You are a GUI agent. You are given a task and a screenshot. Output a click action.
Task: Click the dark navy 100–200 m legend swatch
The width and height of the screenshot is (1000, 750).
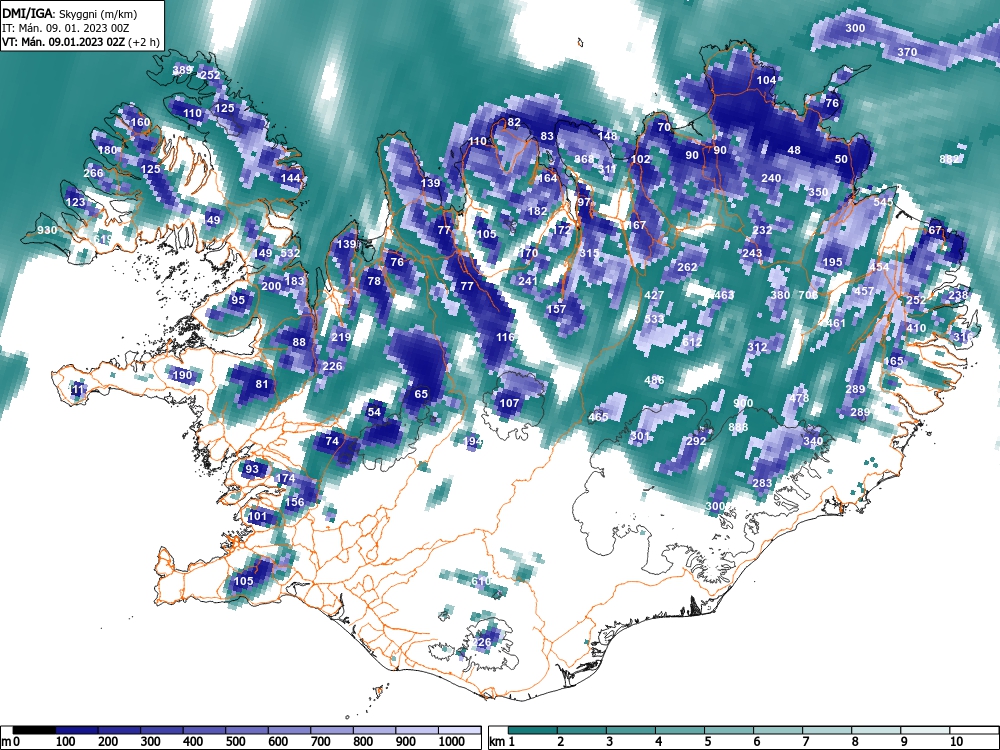pyautogui.click(x=77, y=730)
